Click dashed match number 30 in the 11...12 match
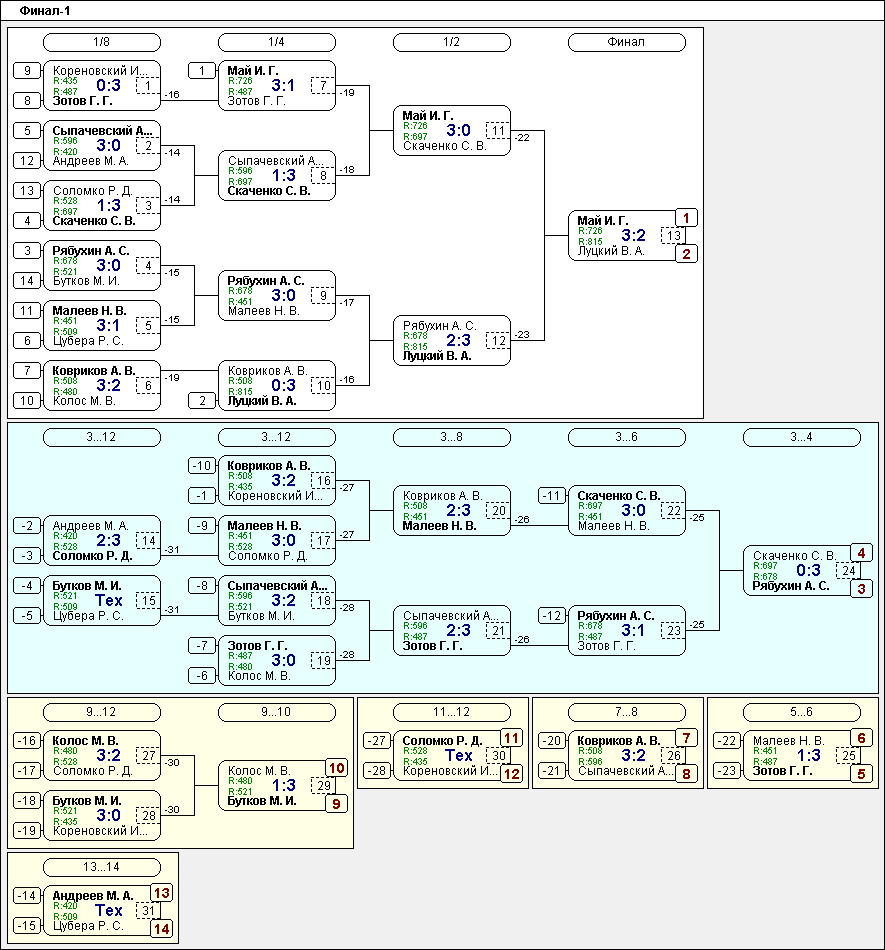The width and height of the screenshot is (885, 950). click(x=499, y=756)
